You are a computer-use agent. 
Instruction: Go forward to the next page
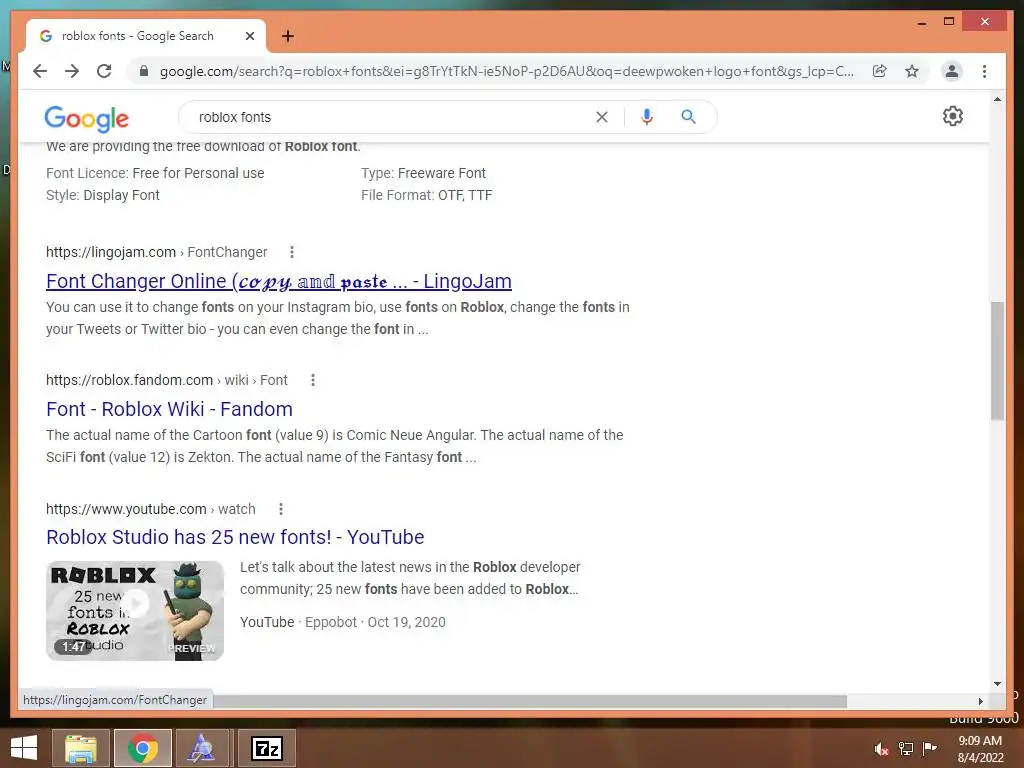(x=72, y=71)
